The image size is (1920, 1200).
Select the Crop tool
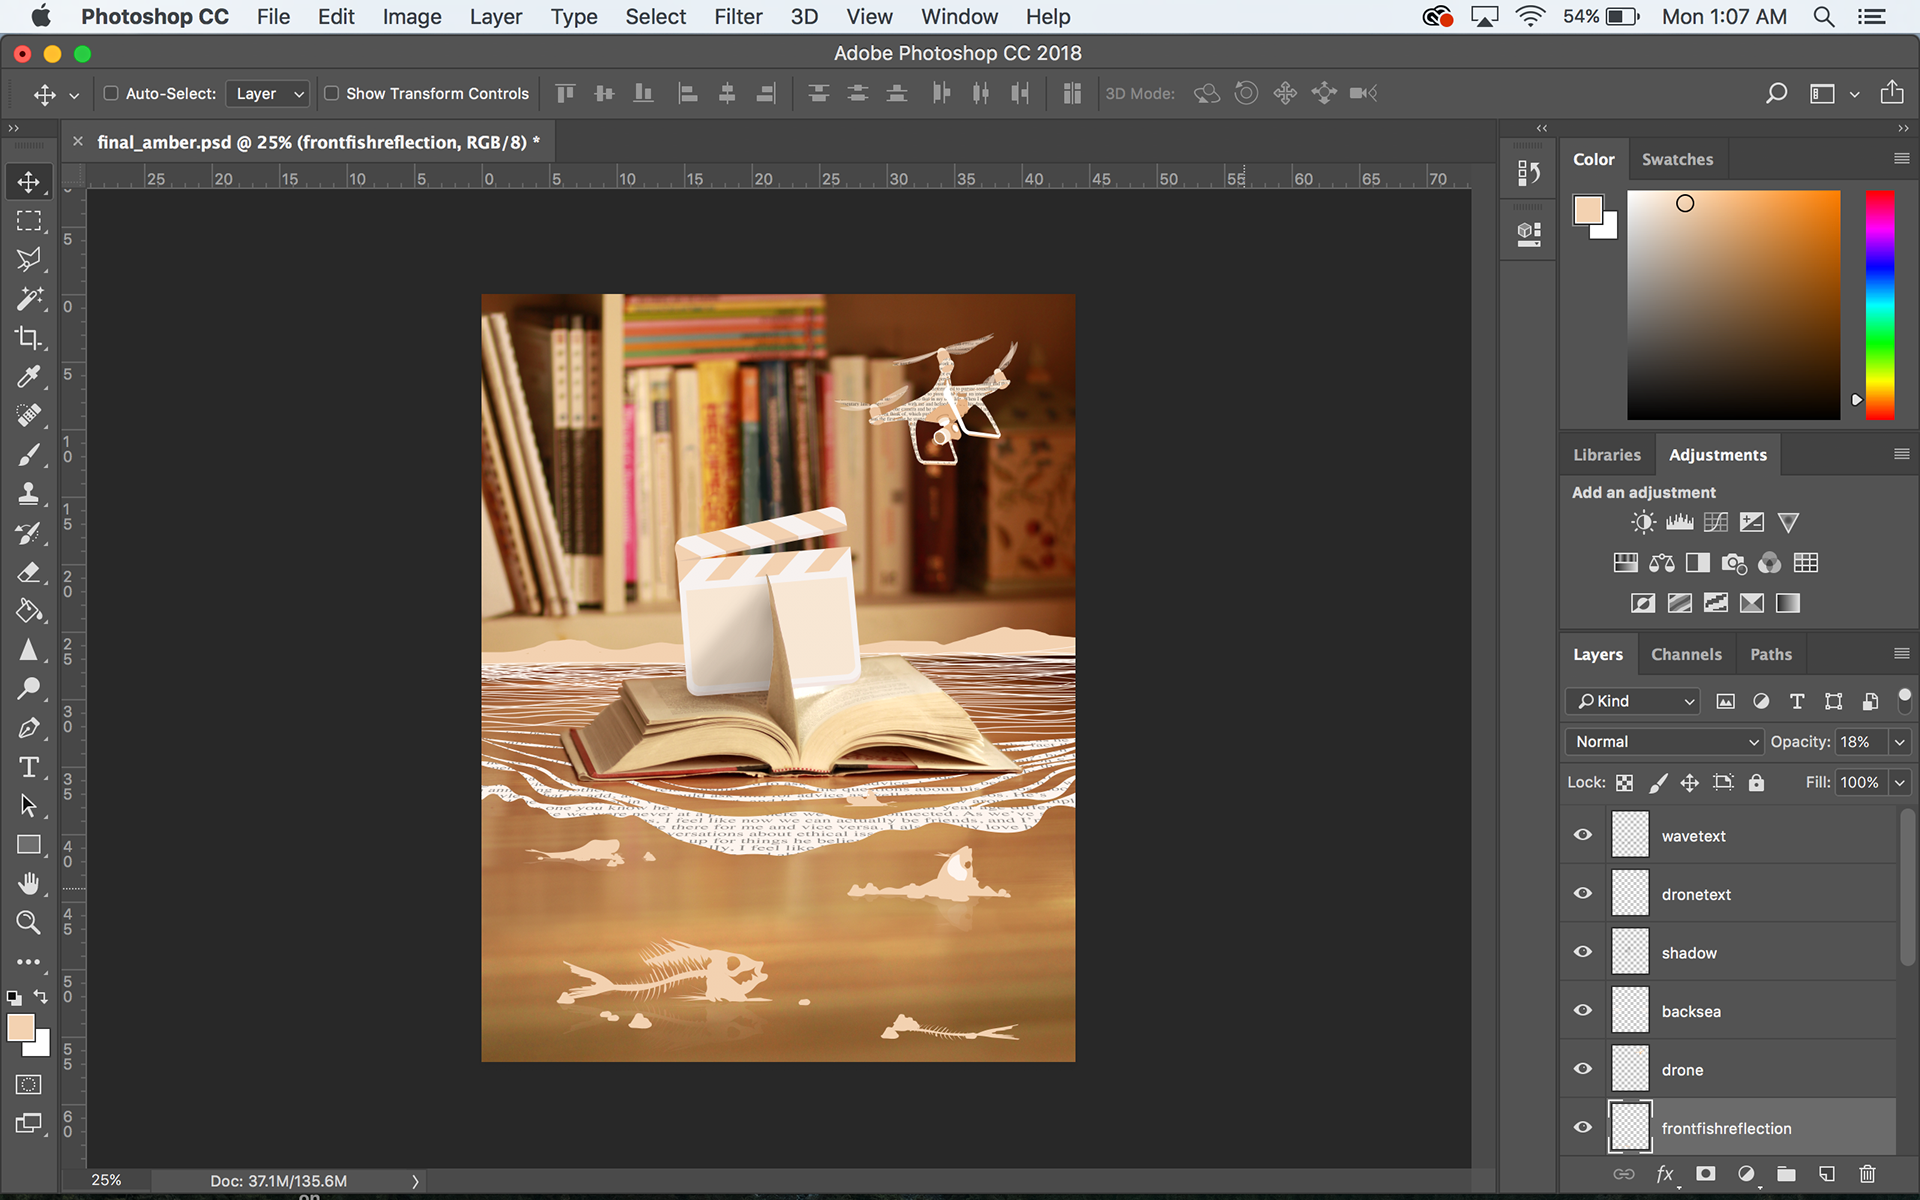pos(28,338)
